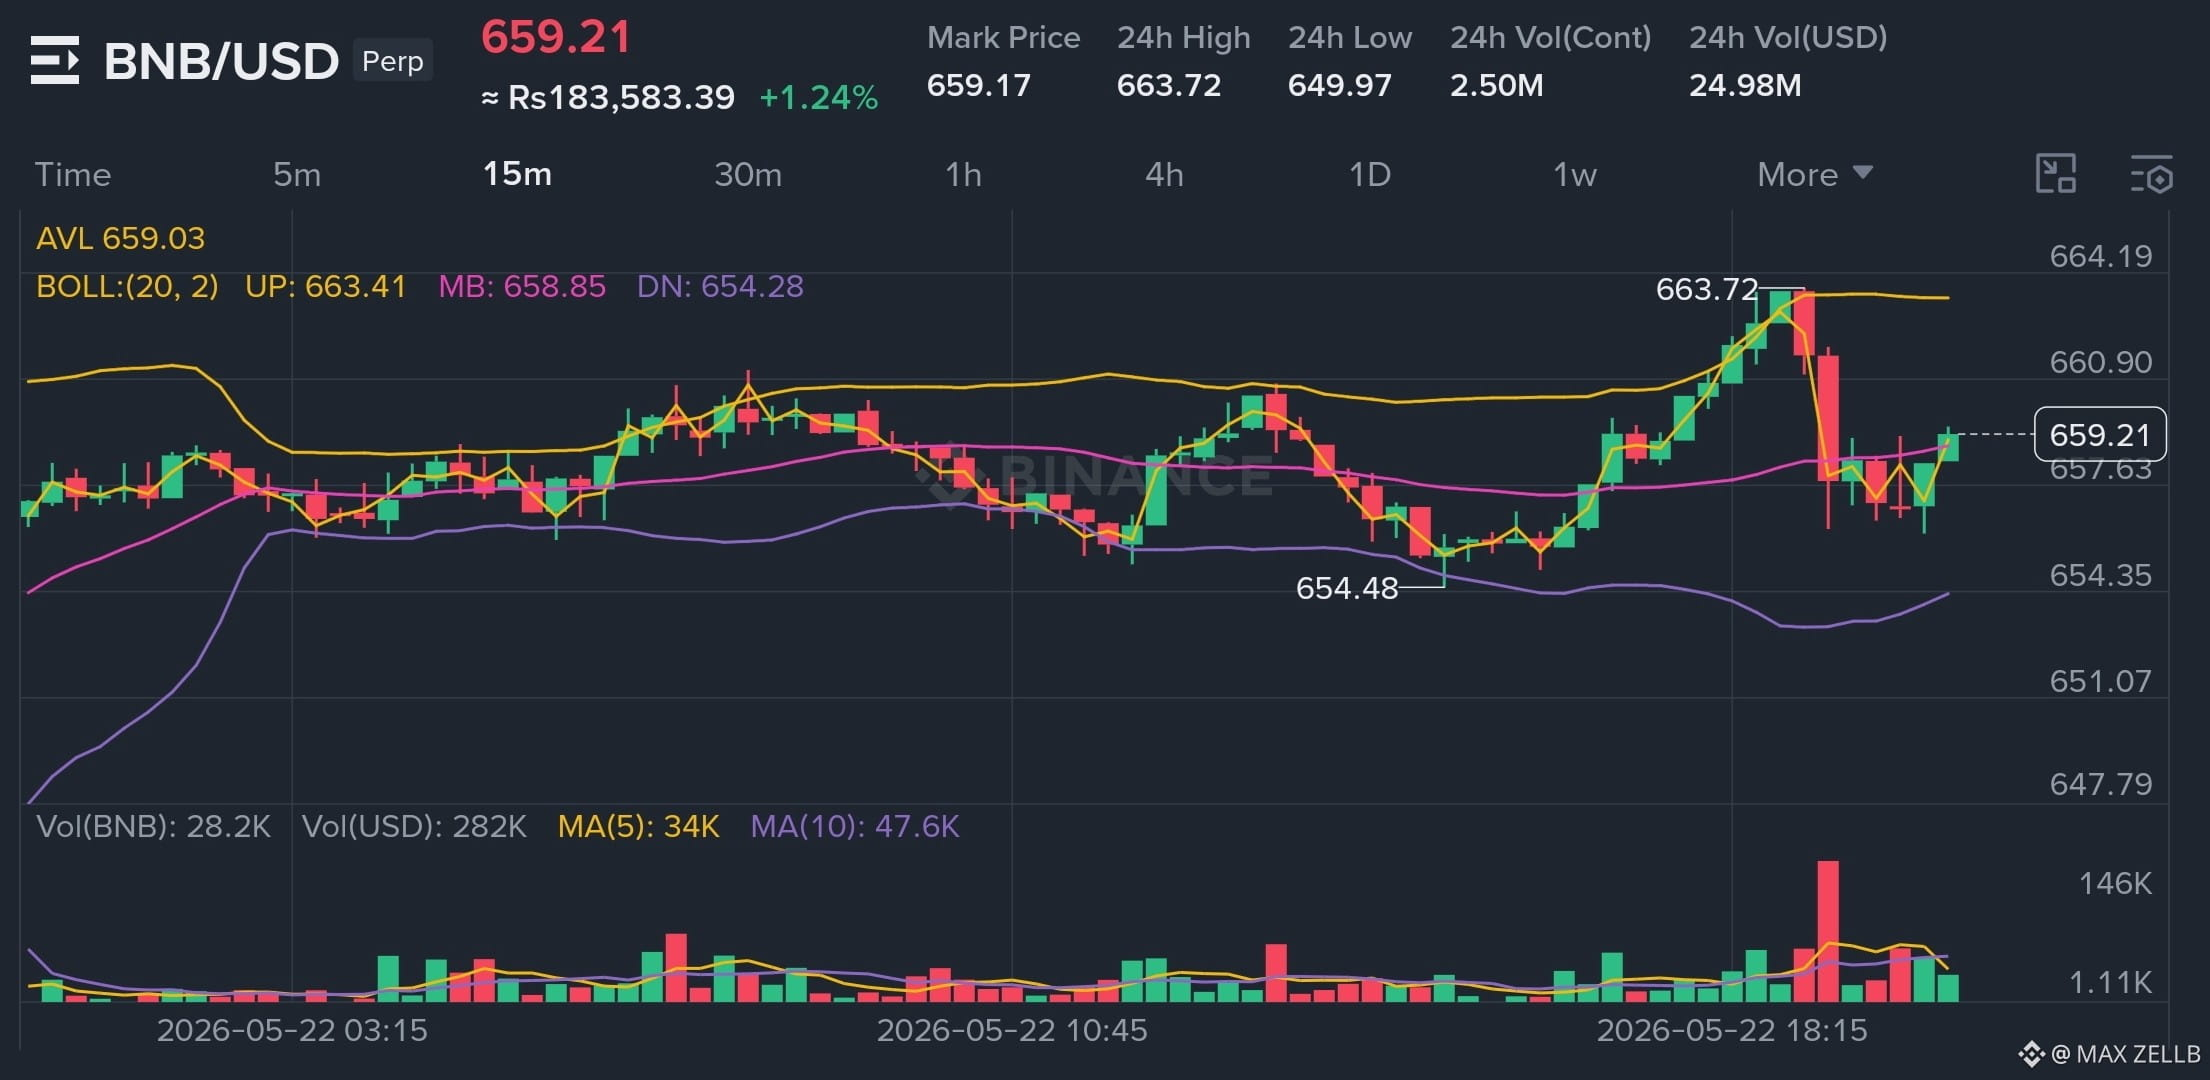Click the 654.35 price axis label
This screenshot has height=1080, width=2210.
[2100, 575]
